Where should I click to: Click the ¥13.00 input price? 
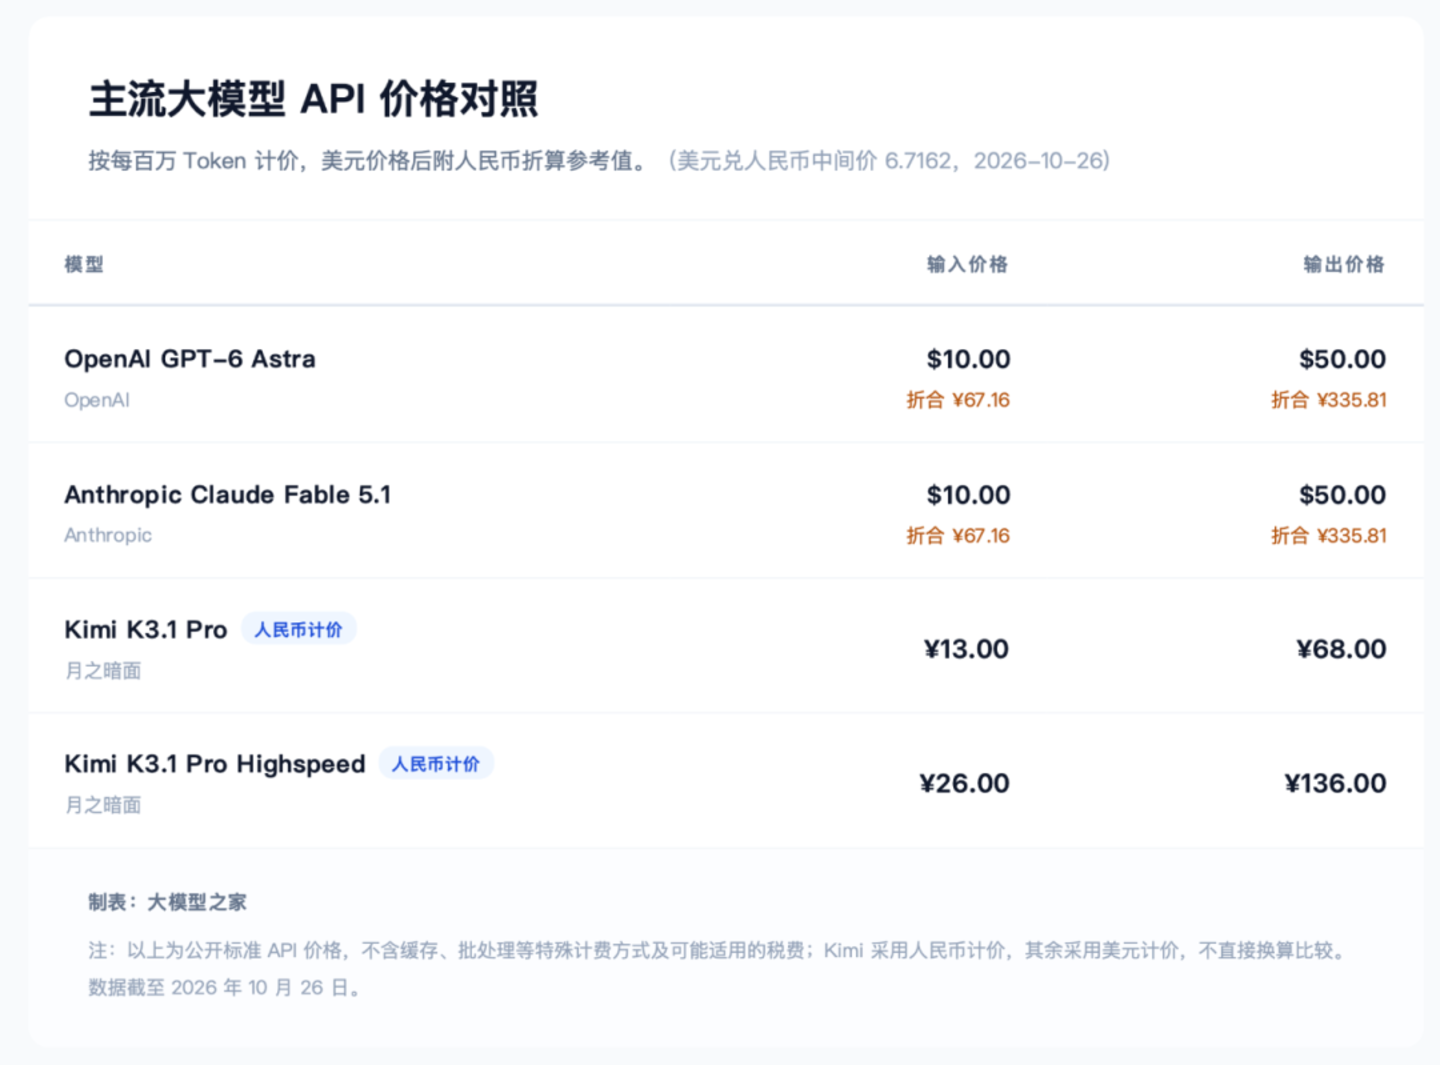(966, 649)
